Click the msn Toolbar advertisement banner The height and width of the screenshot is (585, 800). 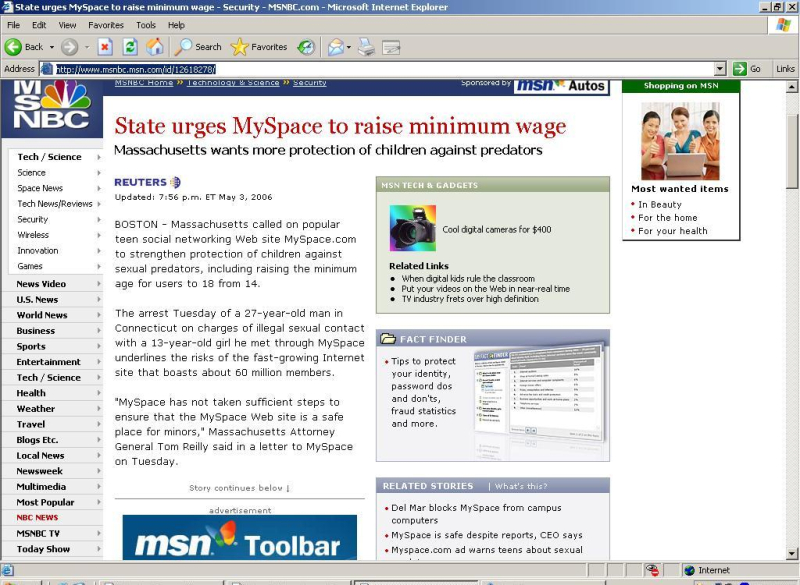coord(240,537)
